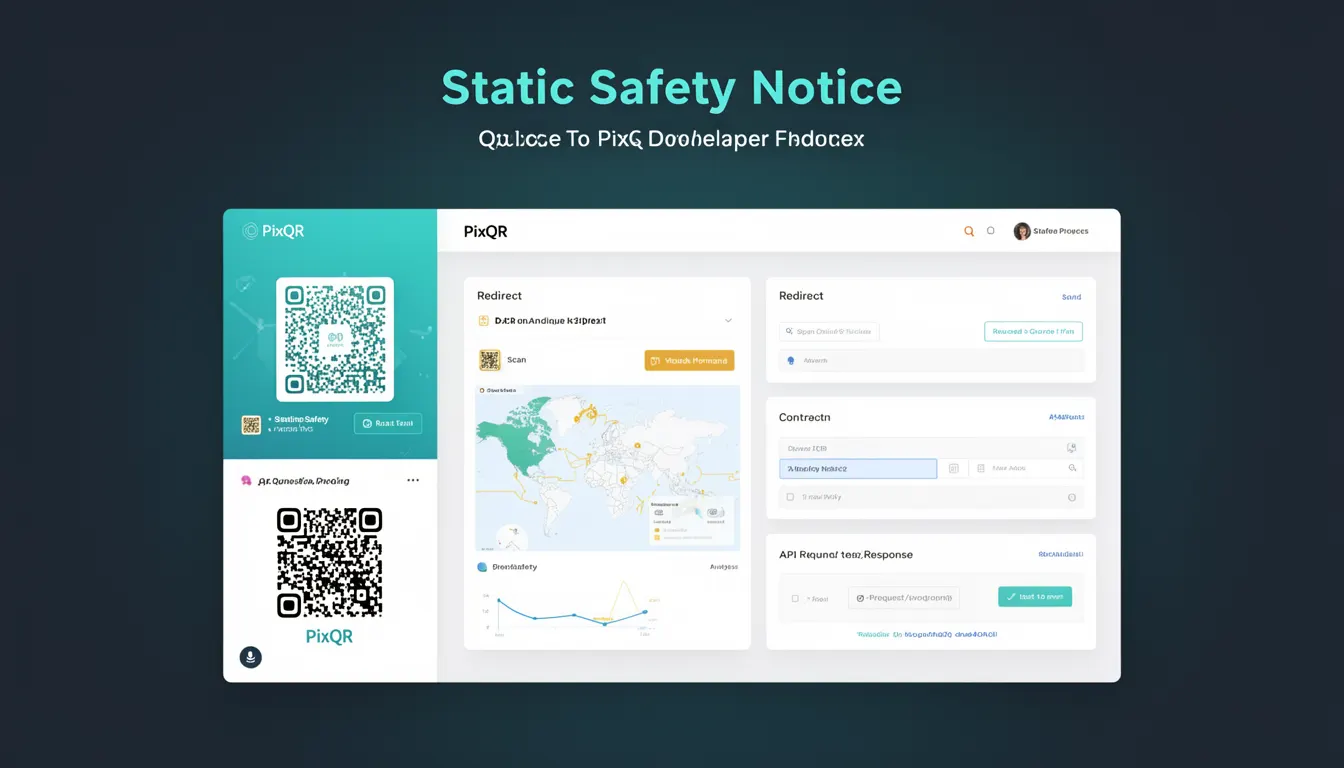Click the world map in Redirect card
Image resolution: width=1344 pixels, height=768 pixels.
(607, 467)
